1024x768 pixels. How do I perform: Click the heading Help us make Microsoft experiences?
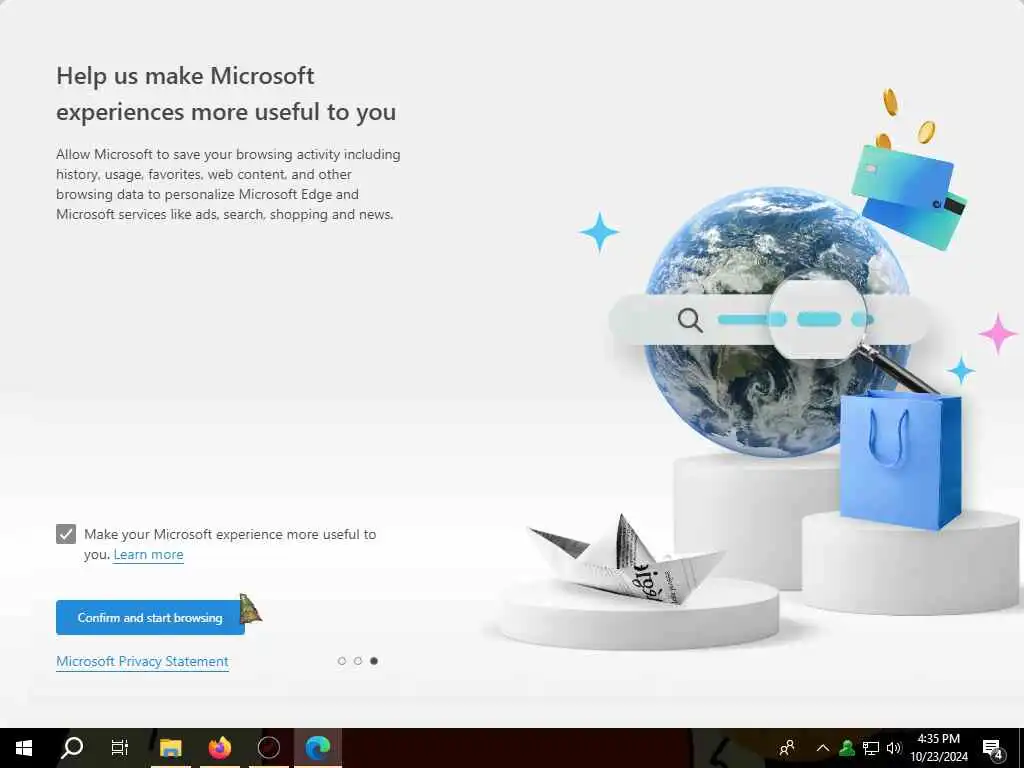click(x=226, y=94)
